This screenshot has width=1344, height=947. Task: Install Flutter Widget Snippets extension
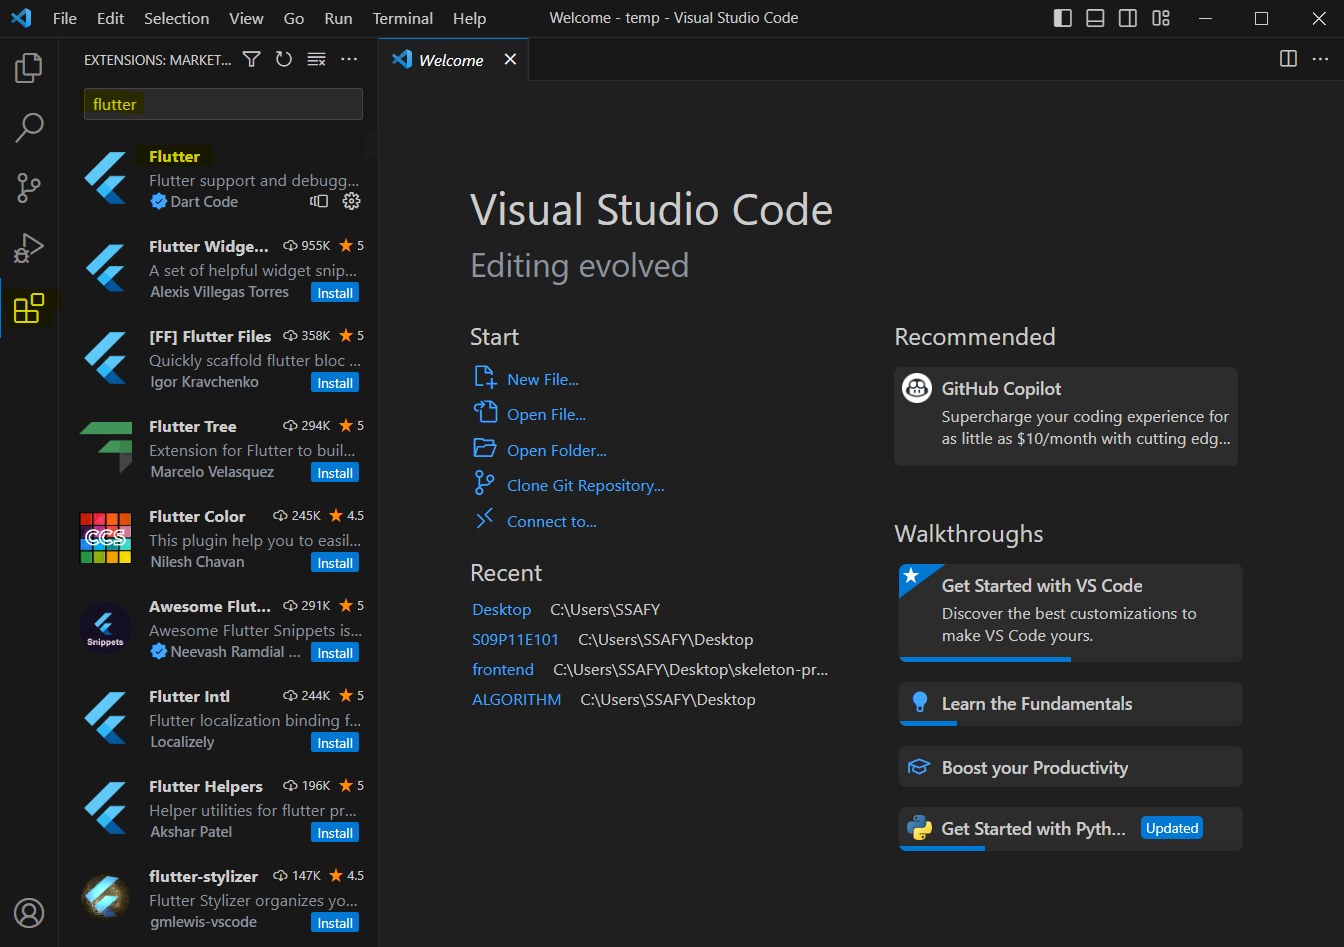[x=335, y=293]
